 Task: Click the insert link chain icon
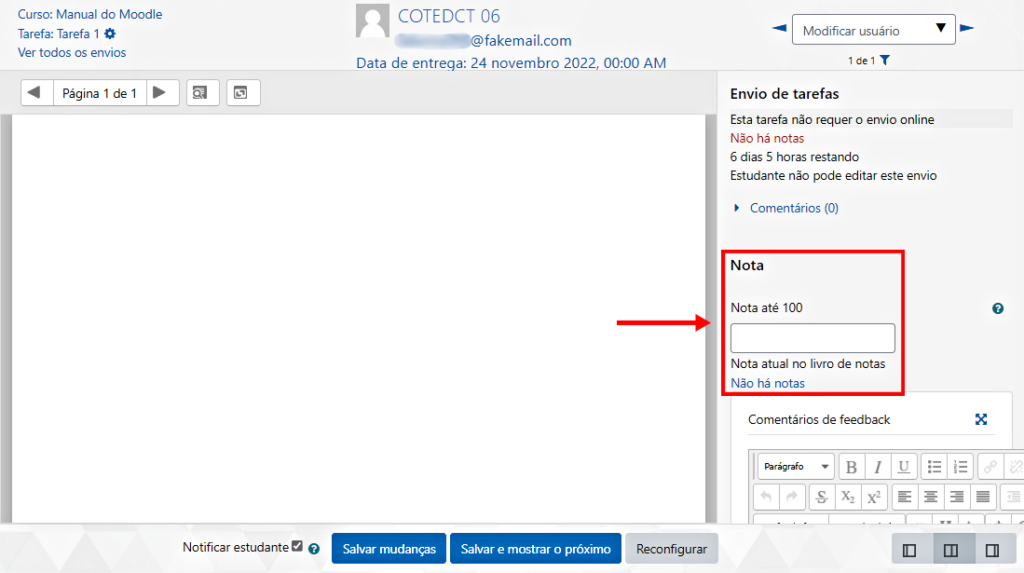pyautogui.click(x=990, y=467)
